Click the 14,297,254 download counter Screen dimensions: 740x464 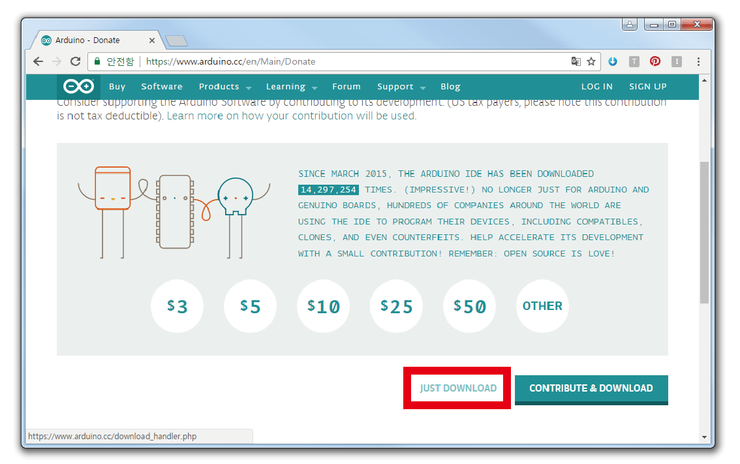[x=328, y=190]
